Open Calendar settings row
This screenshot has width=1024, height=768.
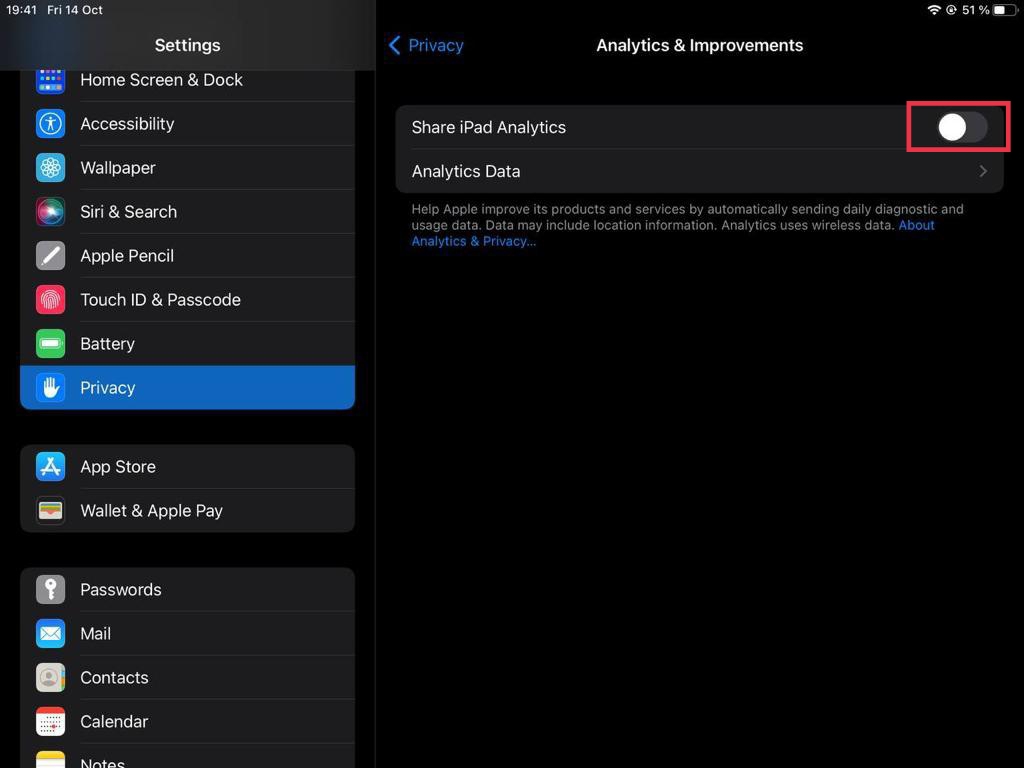[x=187, y=722]
